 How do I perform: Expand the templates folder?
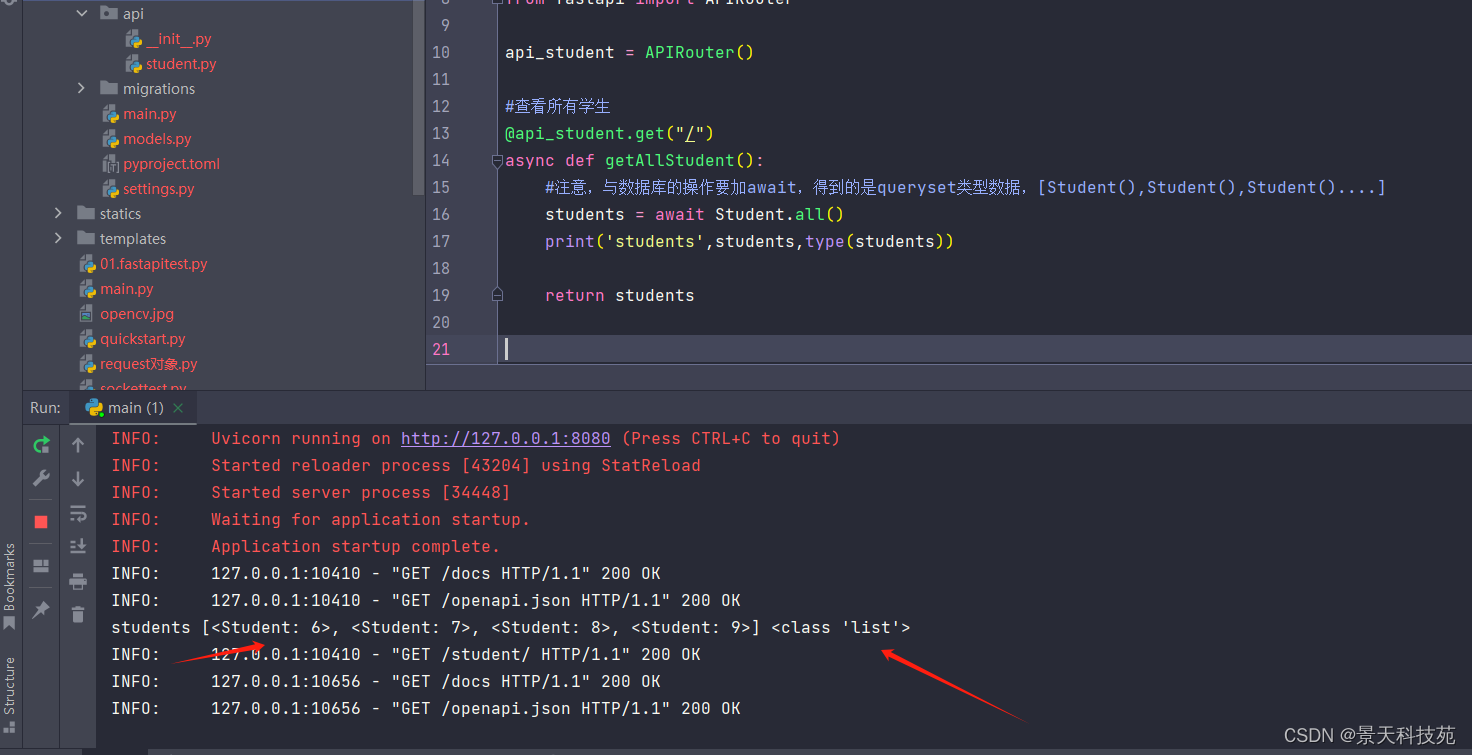pos(58,238)
